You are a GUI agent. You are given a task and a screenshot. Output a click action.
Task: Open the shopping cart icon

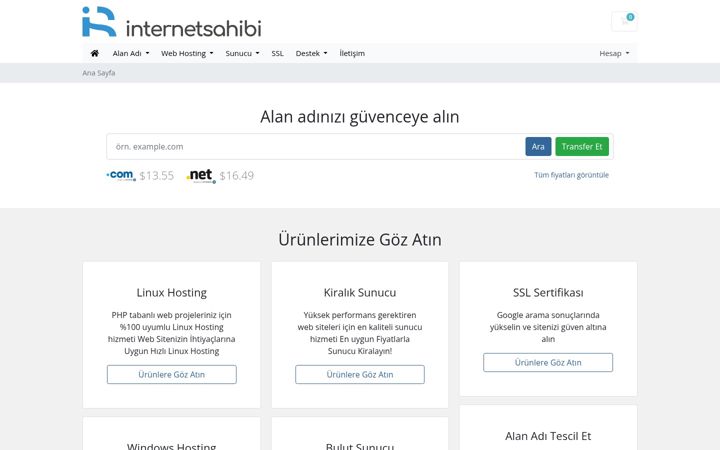click(624, 21)
